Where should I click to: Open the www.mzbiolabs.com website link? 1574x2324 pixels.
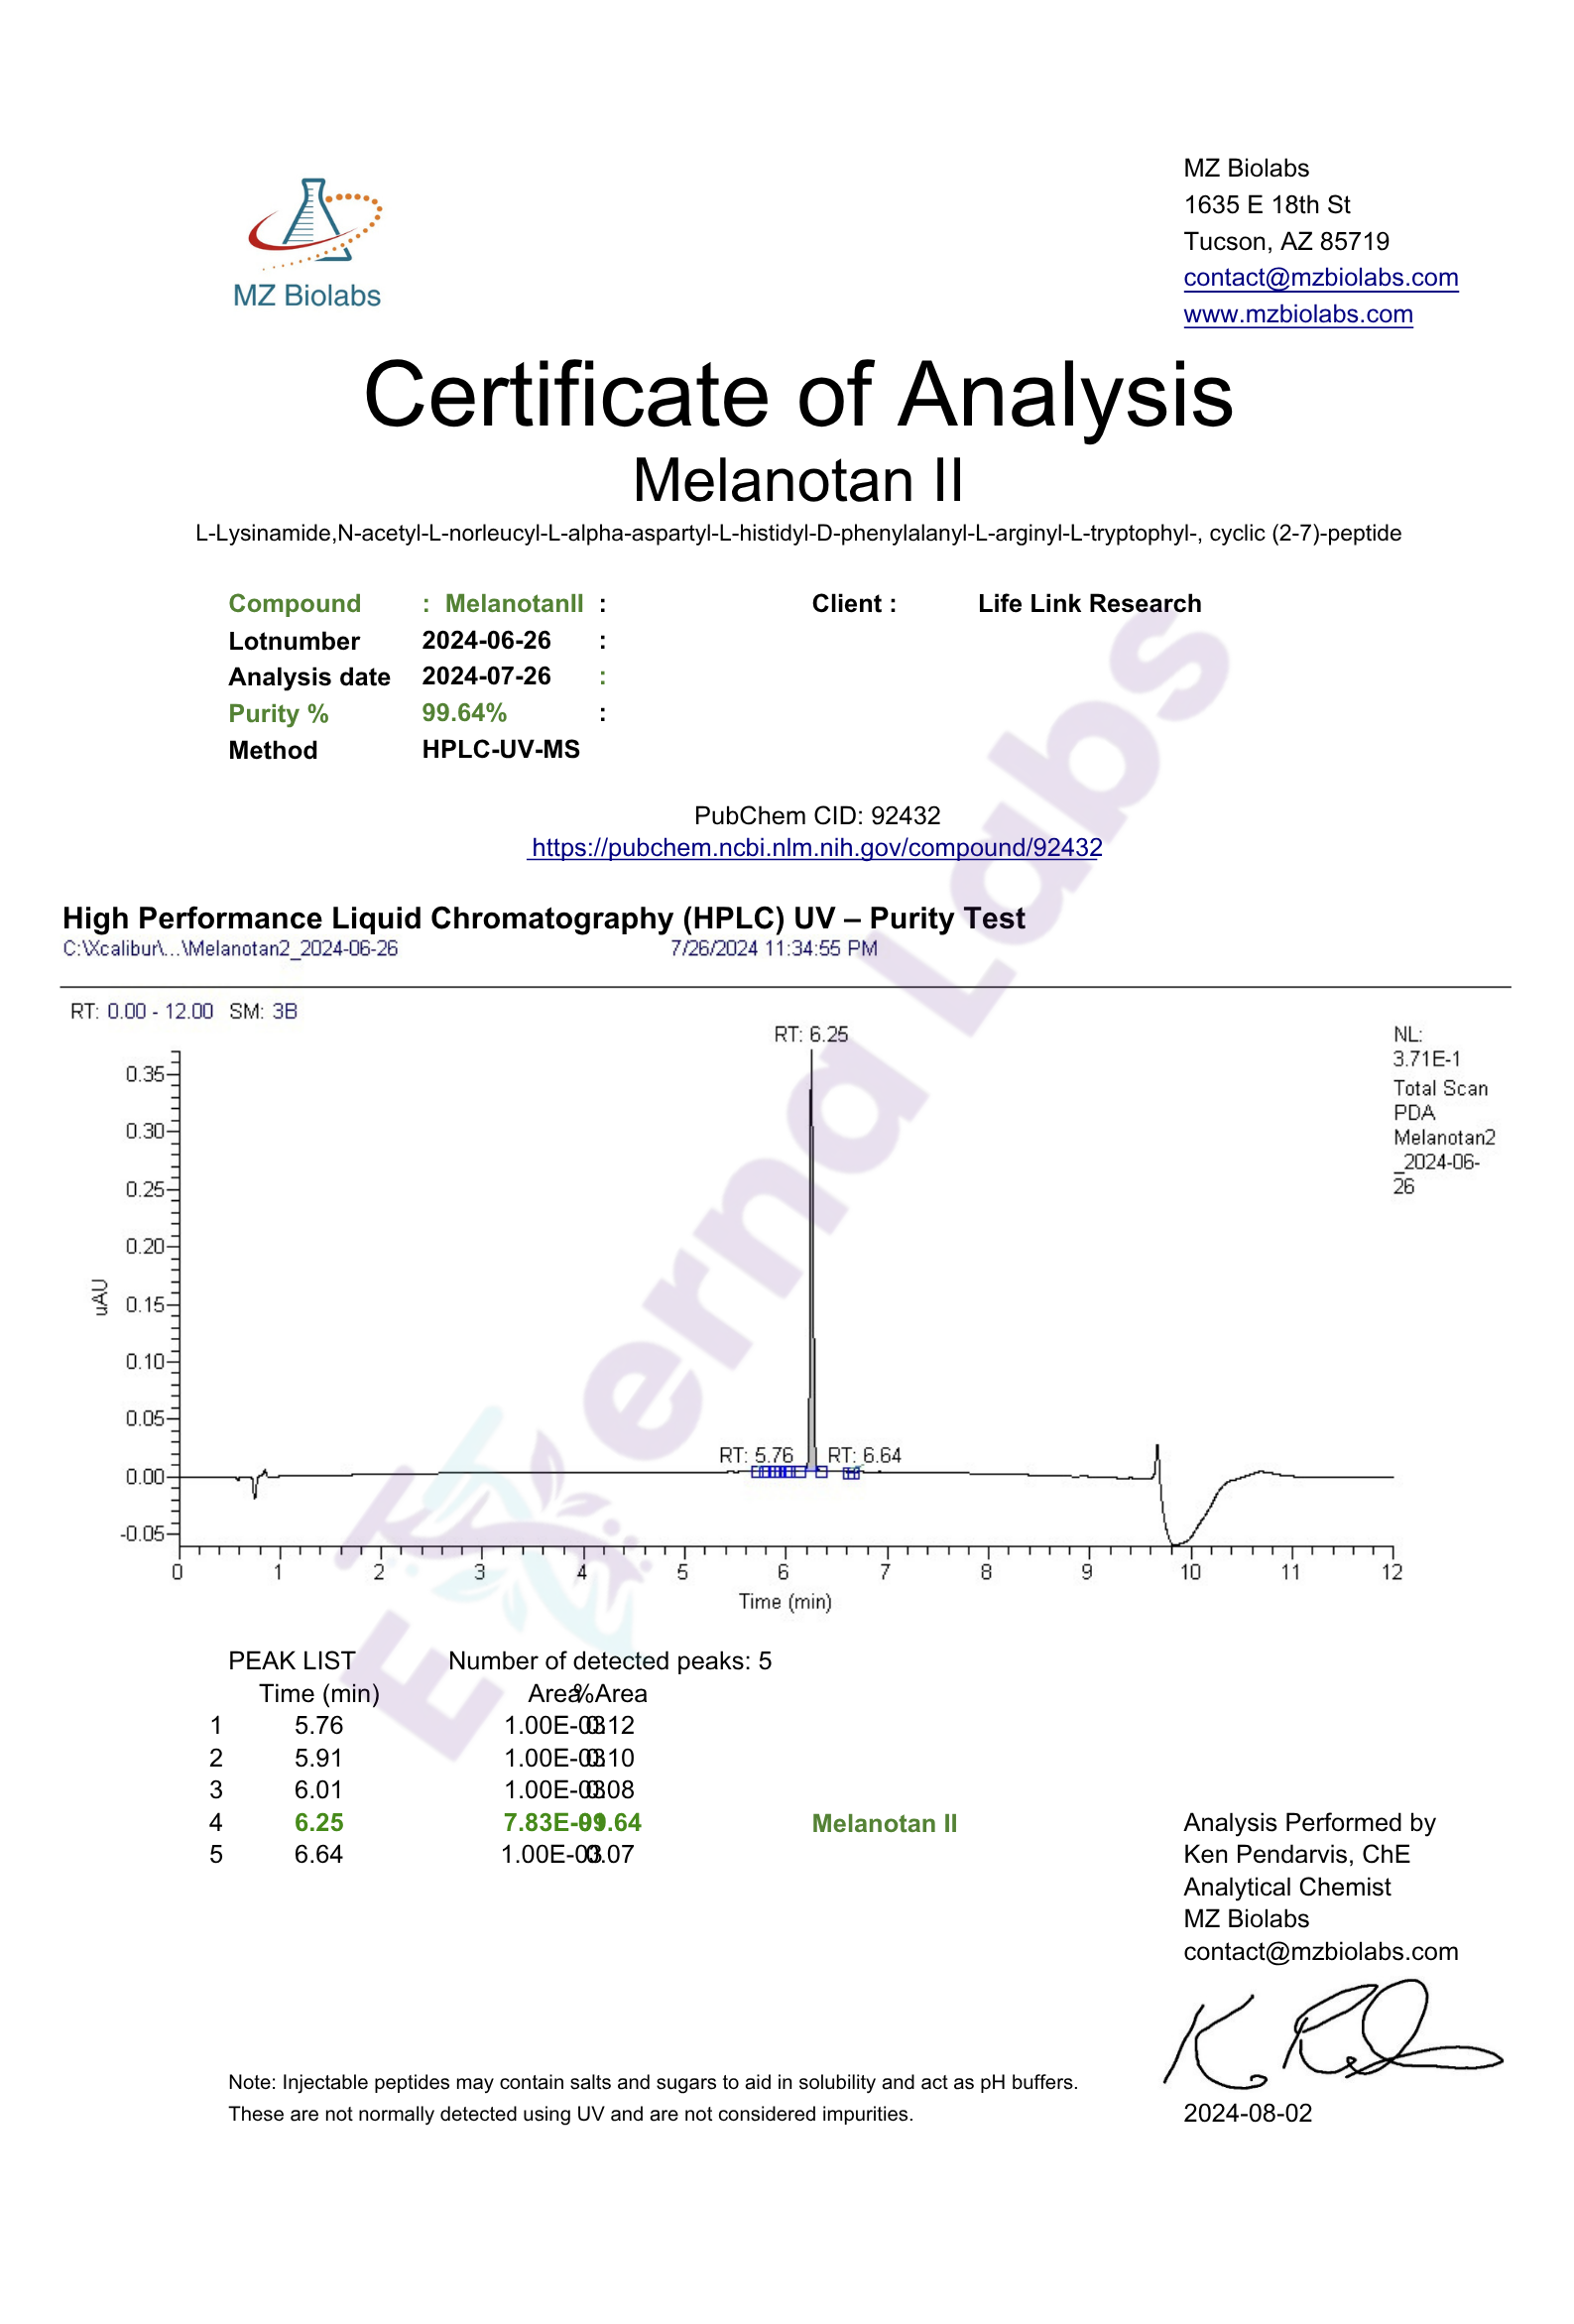(1297, 314)
